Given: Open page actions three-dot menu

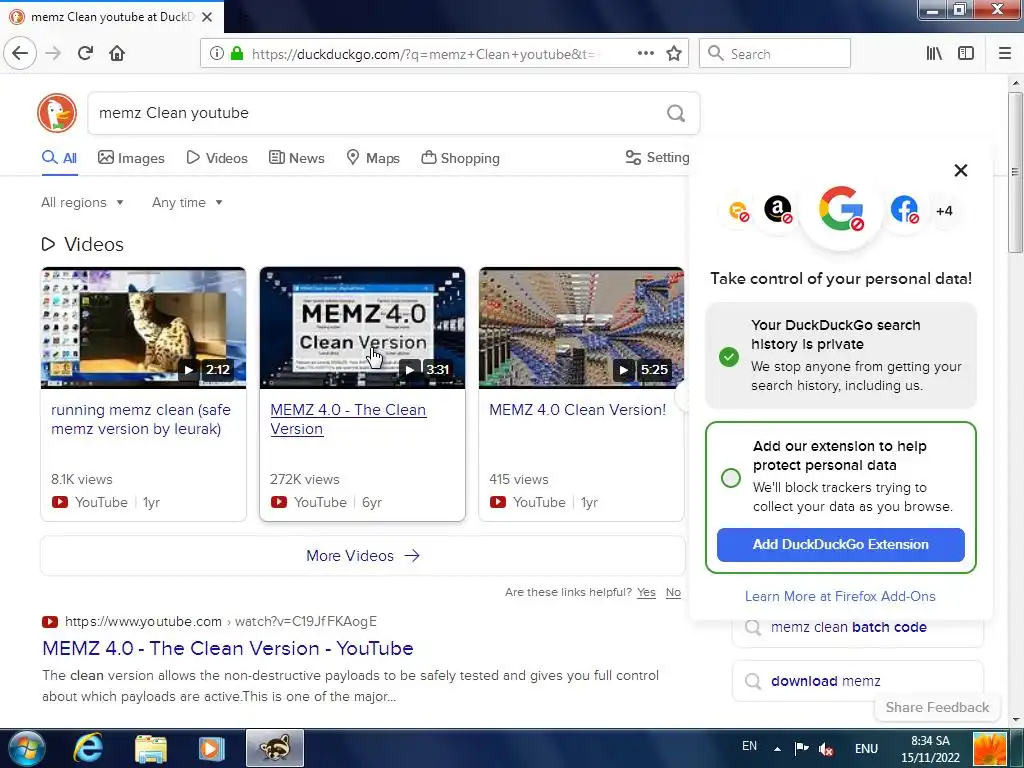Looking at the screenshot, I should 645,54.
